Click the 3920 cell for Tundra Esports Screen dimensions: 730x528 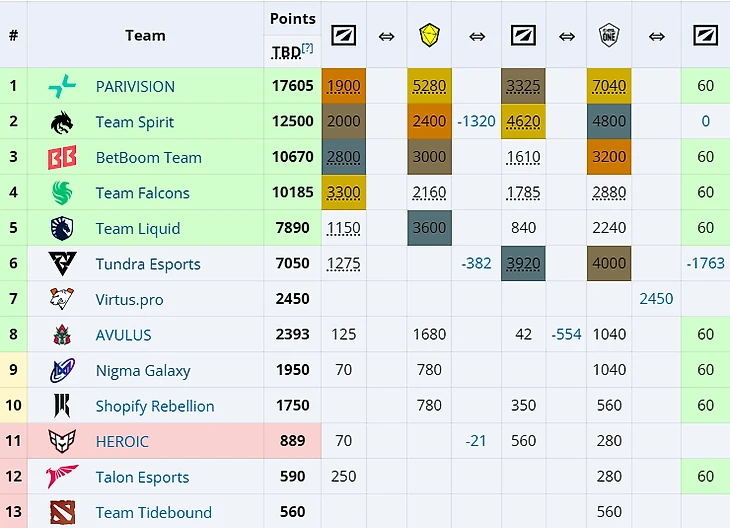click(x=523, y=264)
